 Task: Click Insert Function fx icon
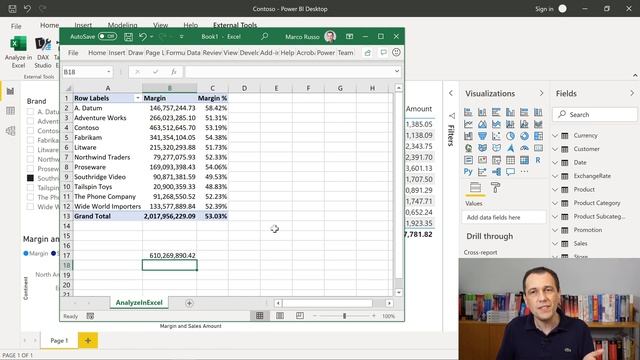[x=173, y=72]
